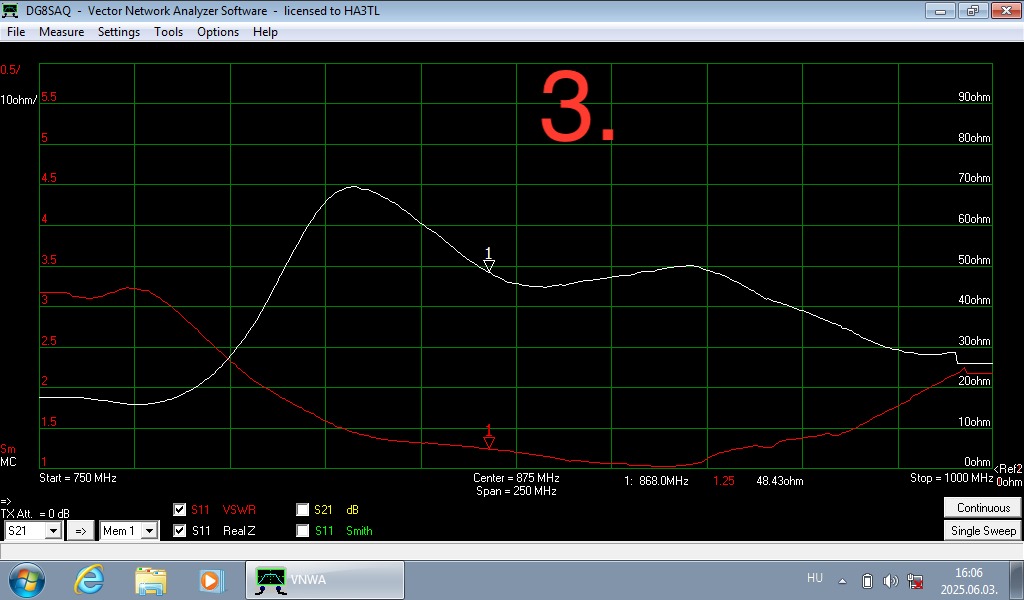Uncheck the S11 VSWR trace checkbox

[x=180, y=509]
